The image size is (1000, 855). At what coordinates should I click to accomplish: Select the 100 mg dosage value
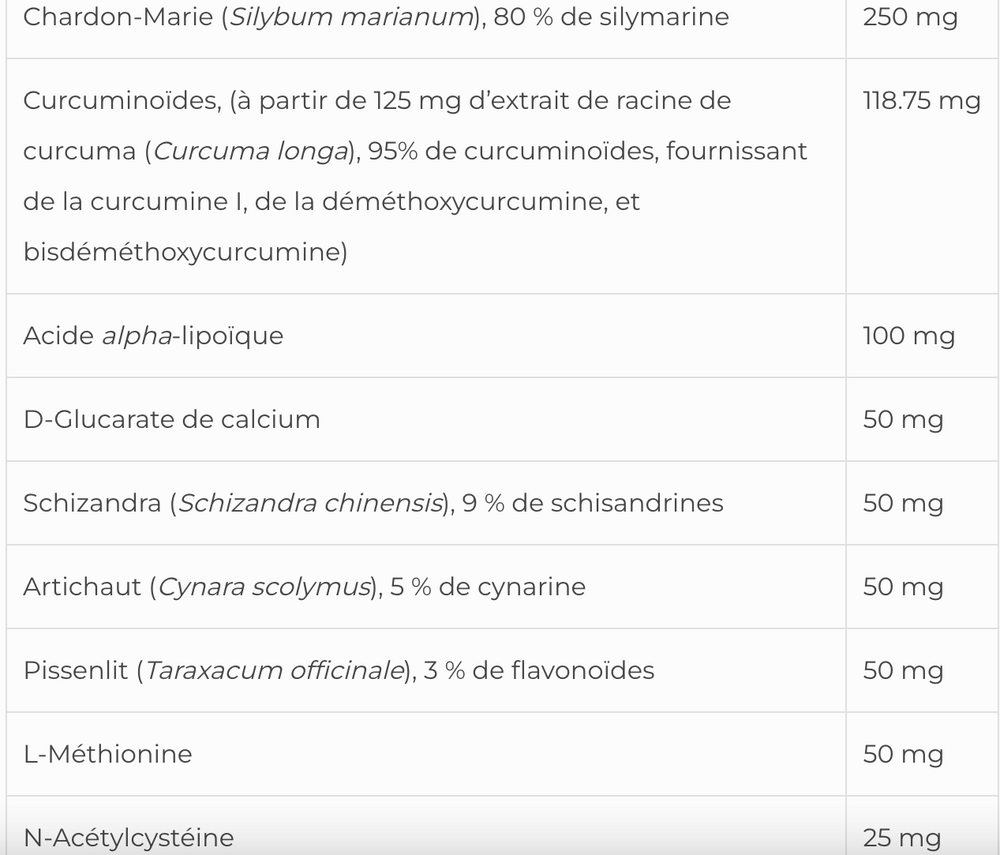(908, 336)
